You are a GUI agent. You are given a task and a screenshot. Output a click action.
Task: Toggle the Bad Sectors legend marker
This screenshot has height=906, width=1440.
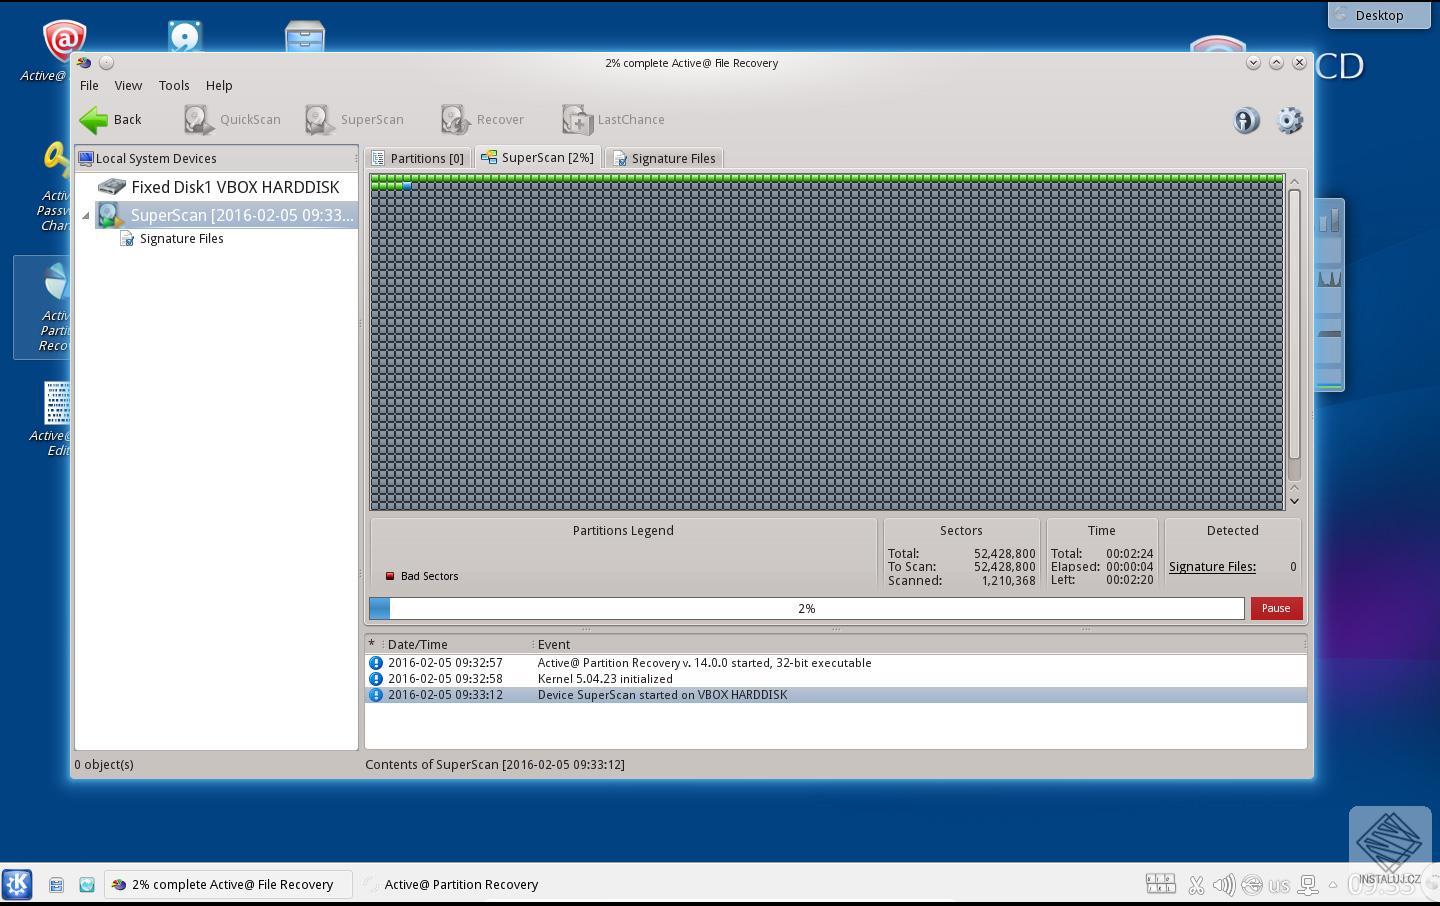(390, 576)
